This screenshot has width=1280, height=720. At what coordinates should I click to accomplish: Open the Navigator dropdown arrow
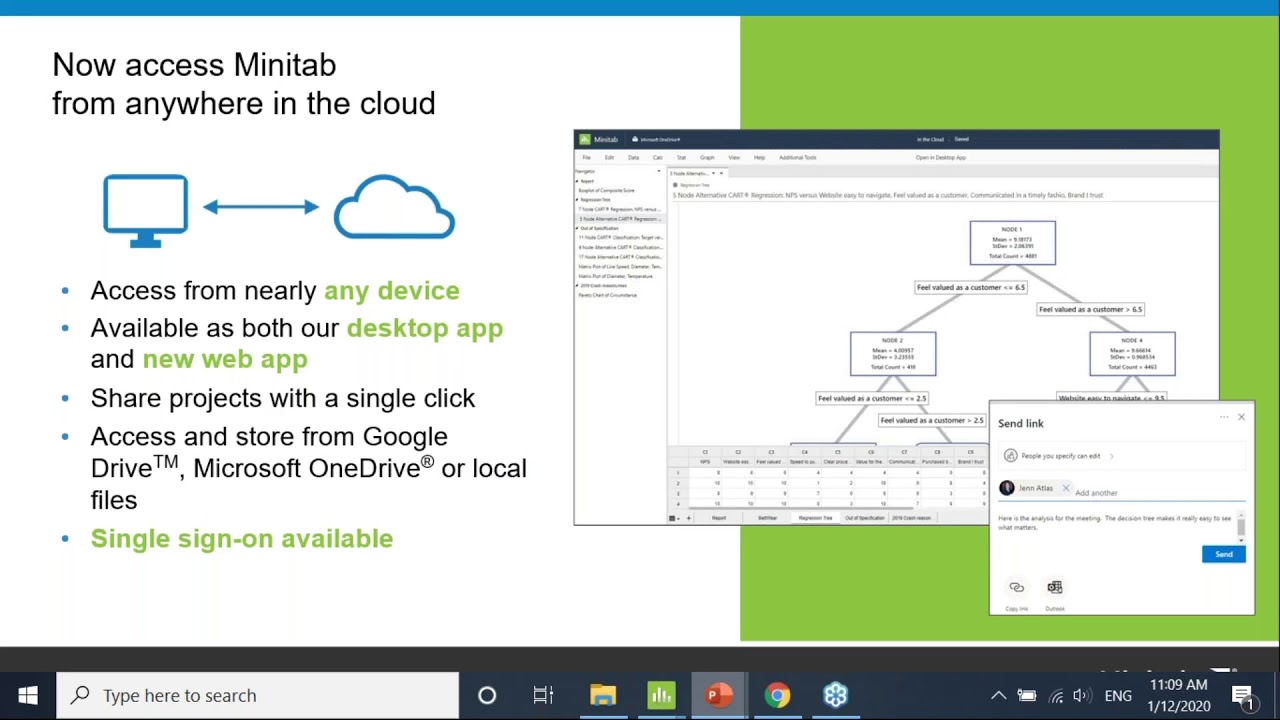tap(661, 172)
